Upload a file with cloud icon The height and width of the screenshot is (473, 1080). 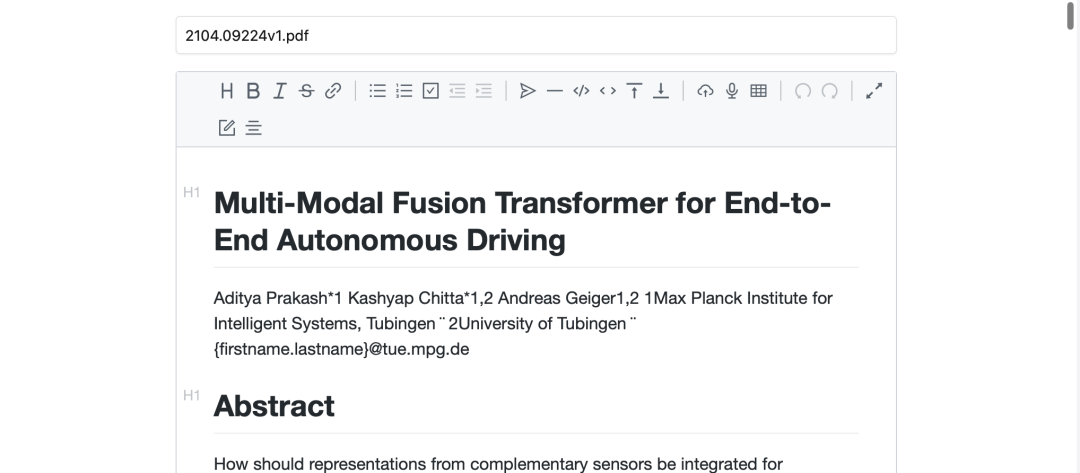tap(705, 91)
